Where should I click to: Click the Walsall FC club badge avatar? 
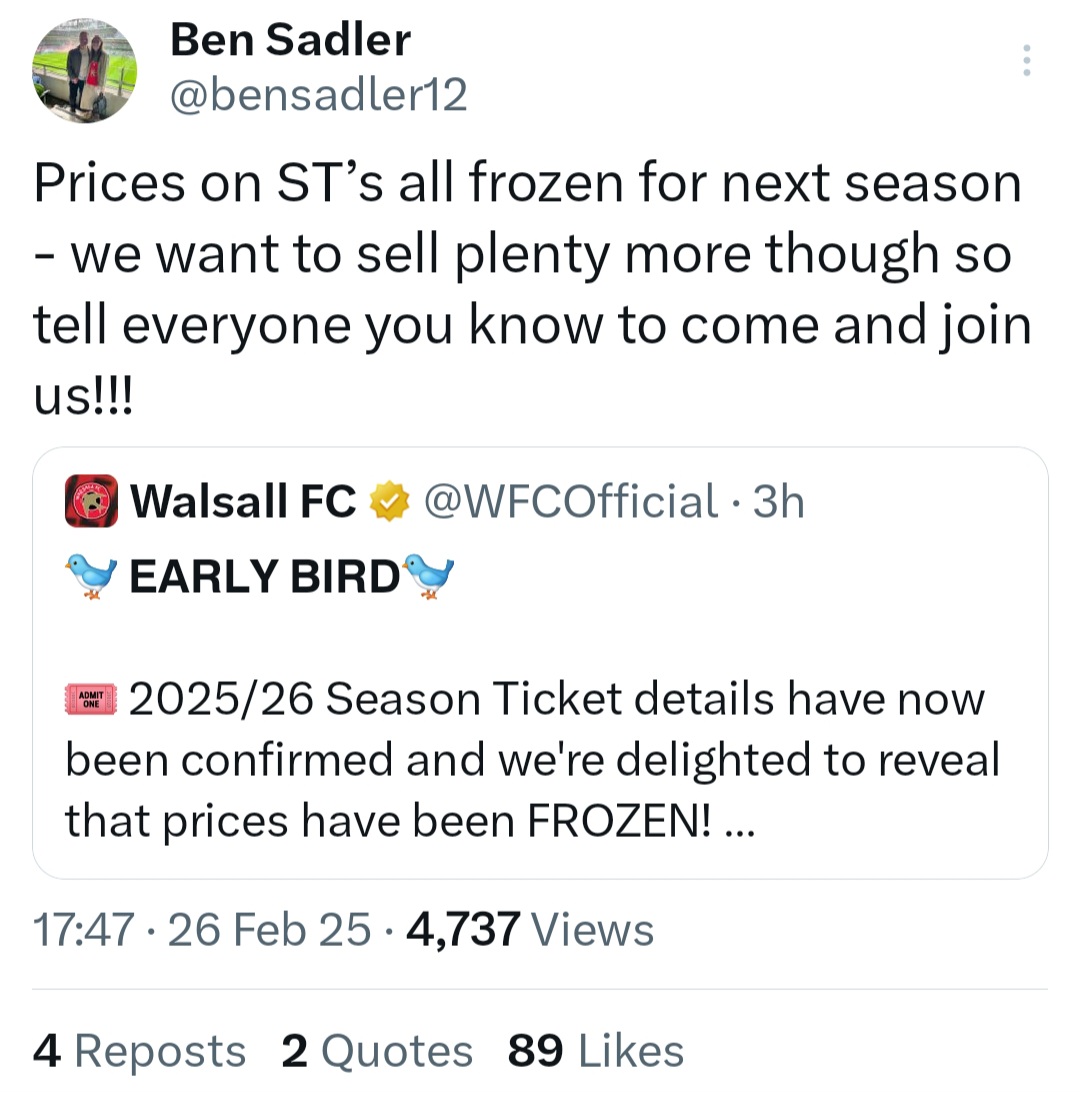[91, 501]
